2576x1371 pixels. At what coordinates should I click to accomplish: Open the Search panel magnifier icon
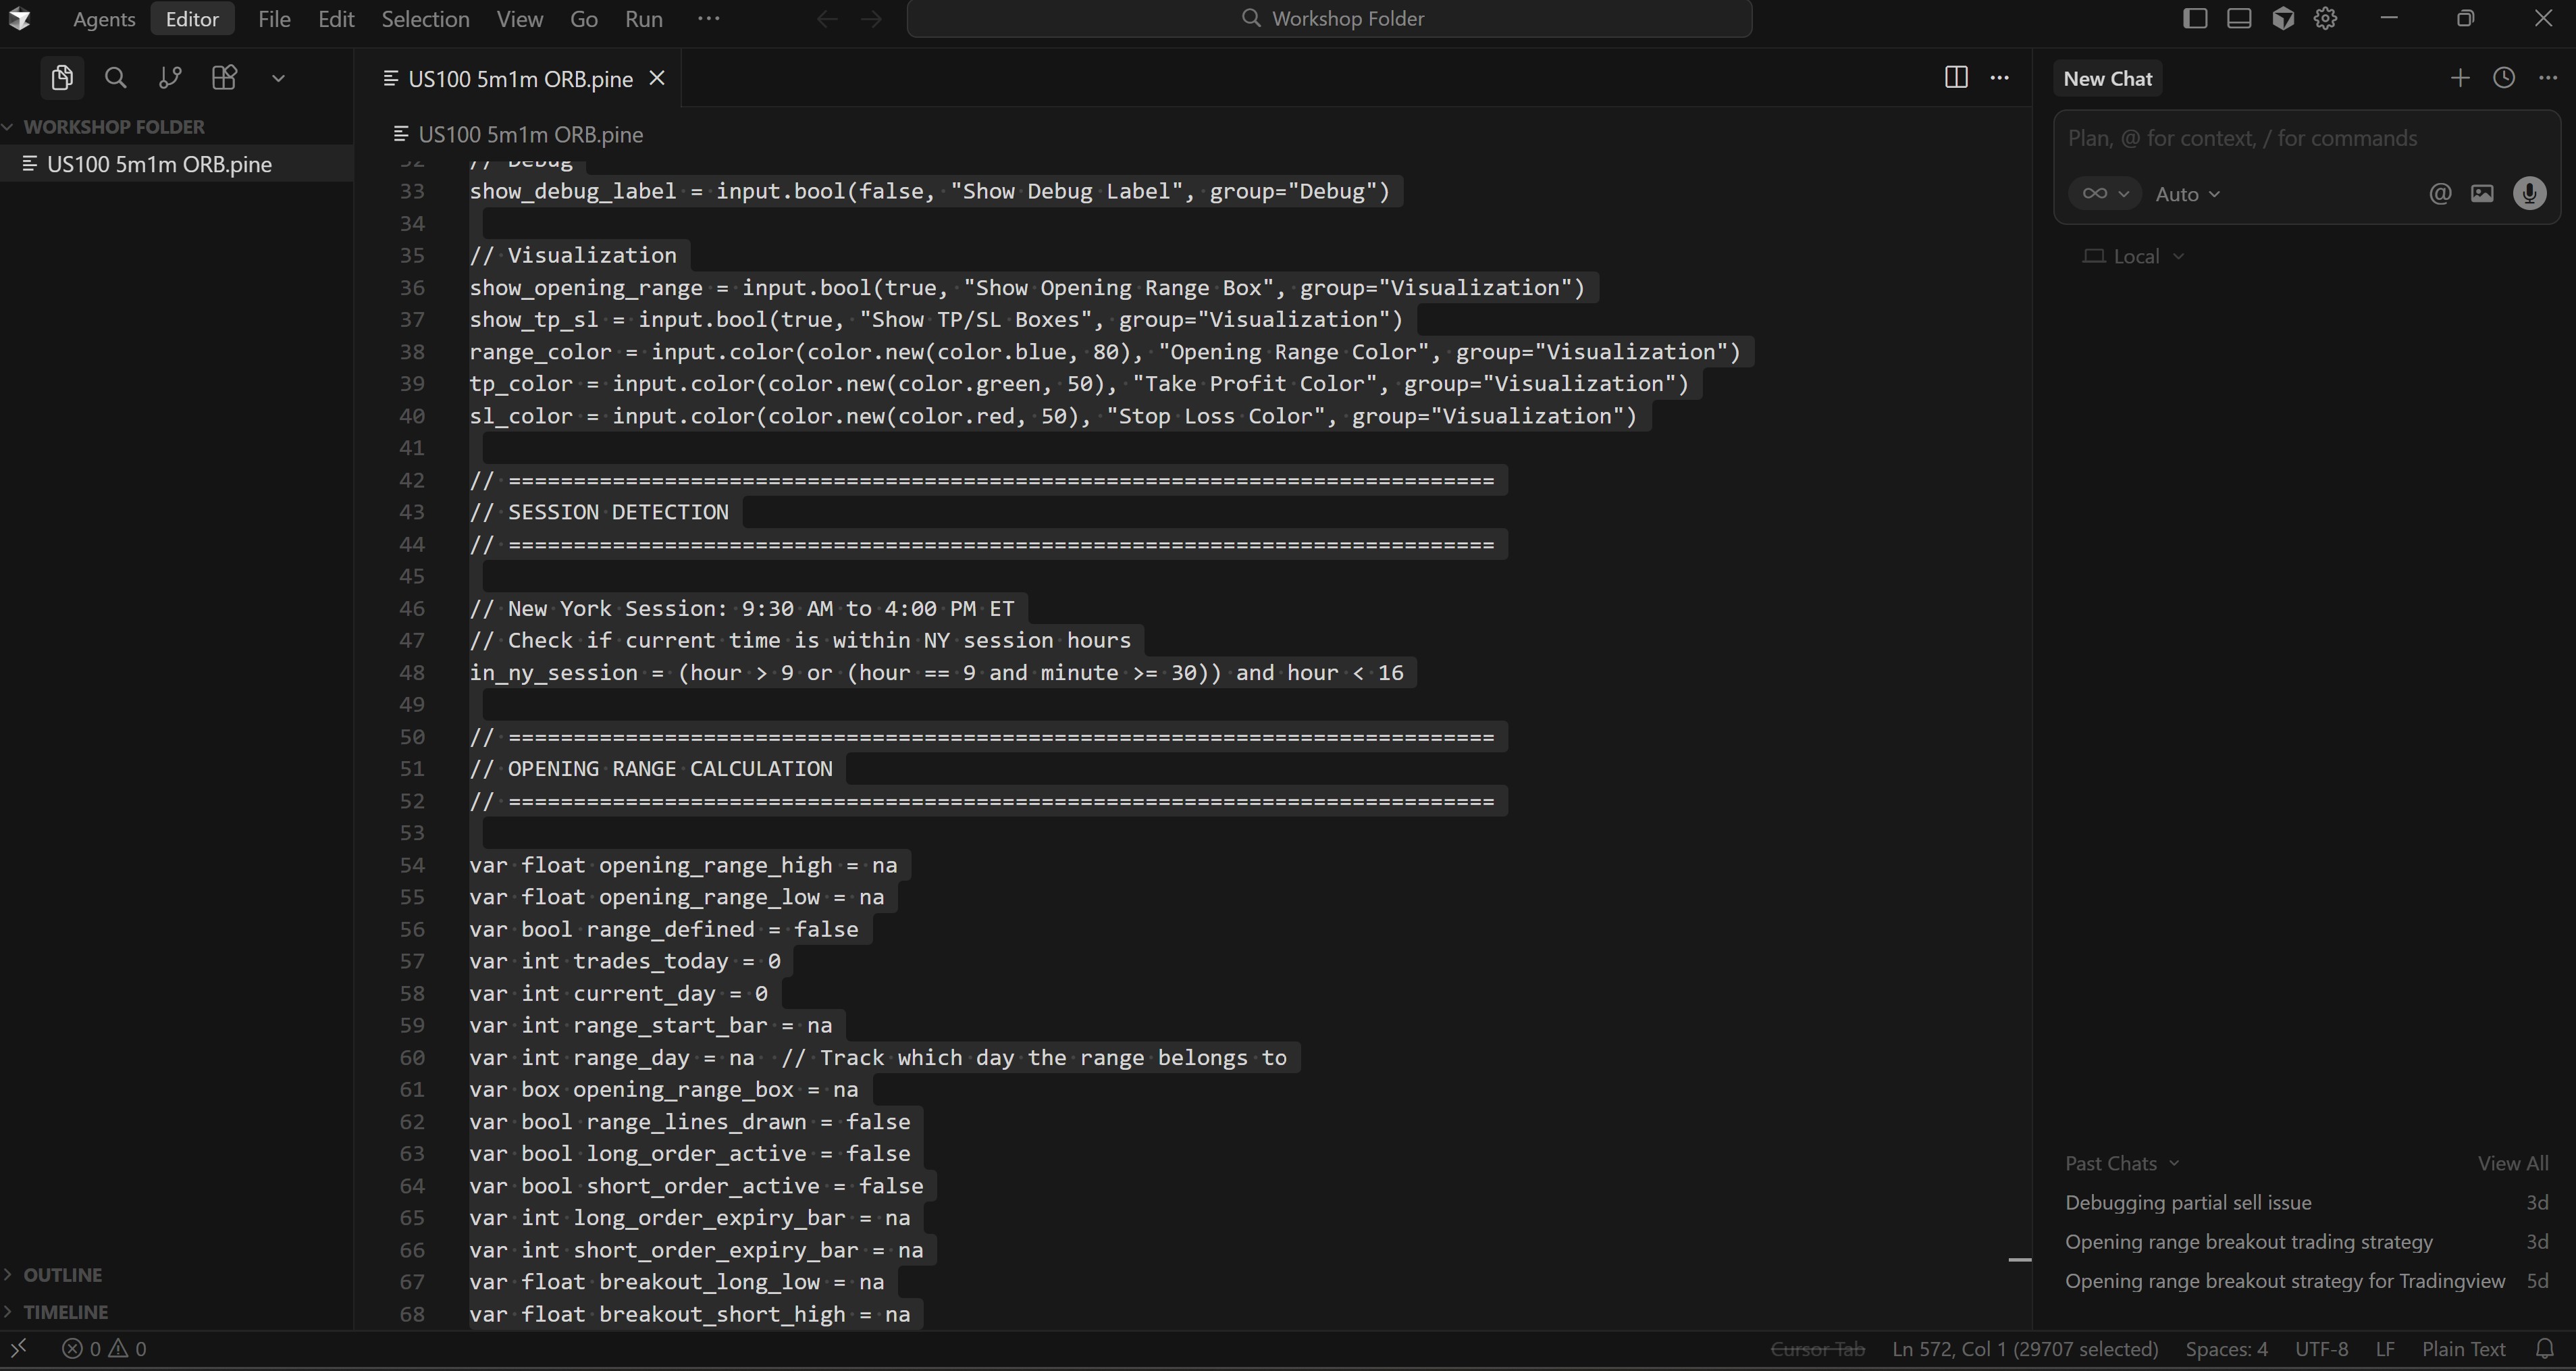tap(116, 78)
